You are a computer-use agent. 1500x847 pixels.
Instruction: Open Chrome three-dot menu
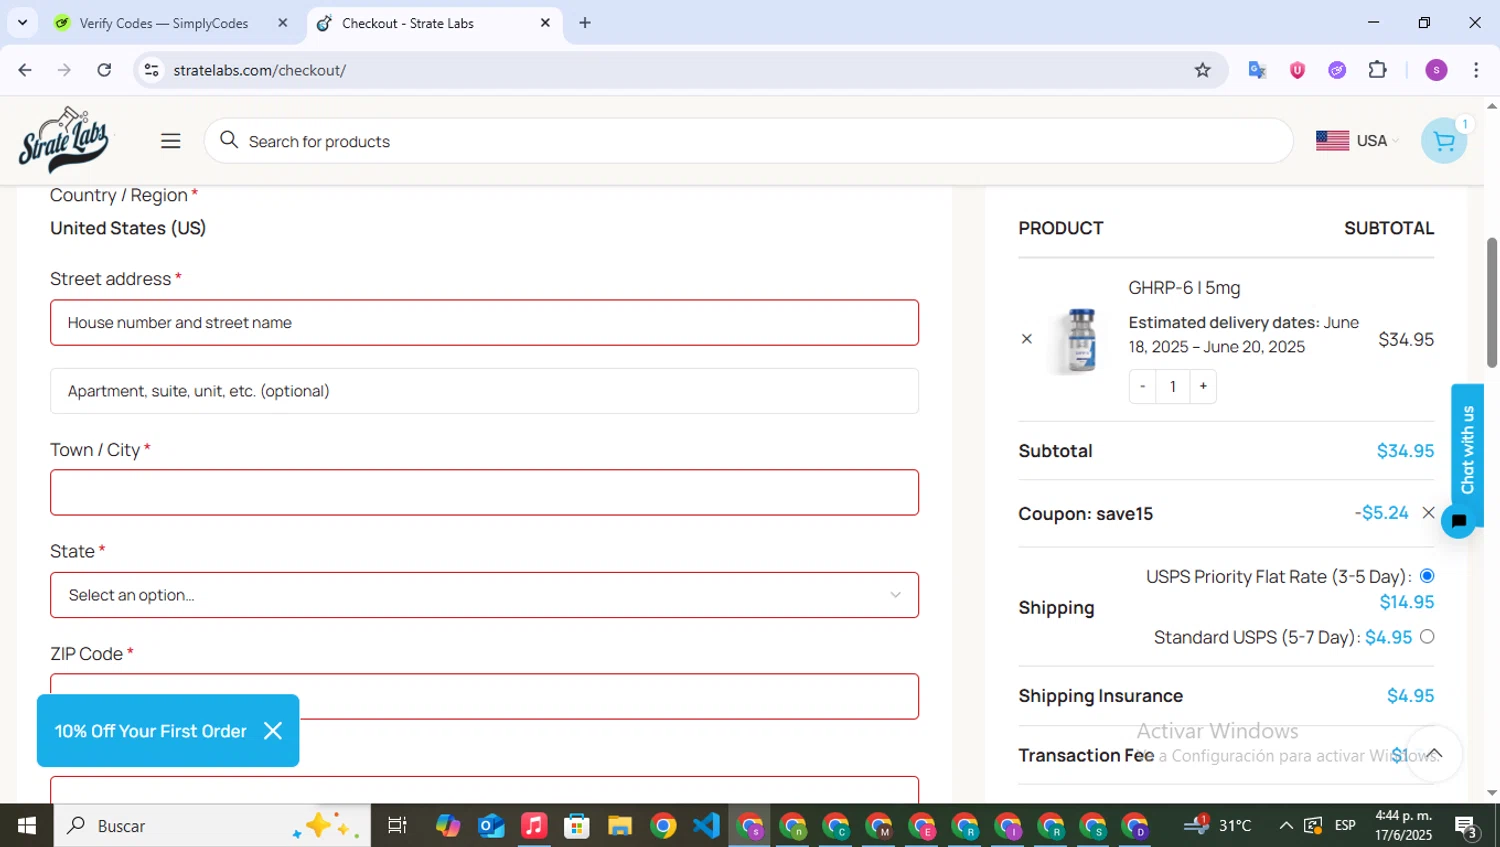[1476, 70]
